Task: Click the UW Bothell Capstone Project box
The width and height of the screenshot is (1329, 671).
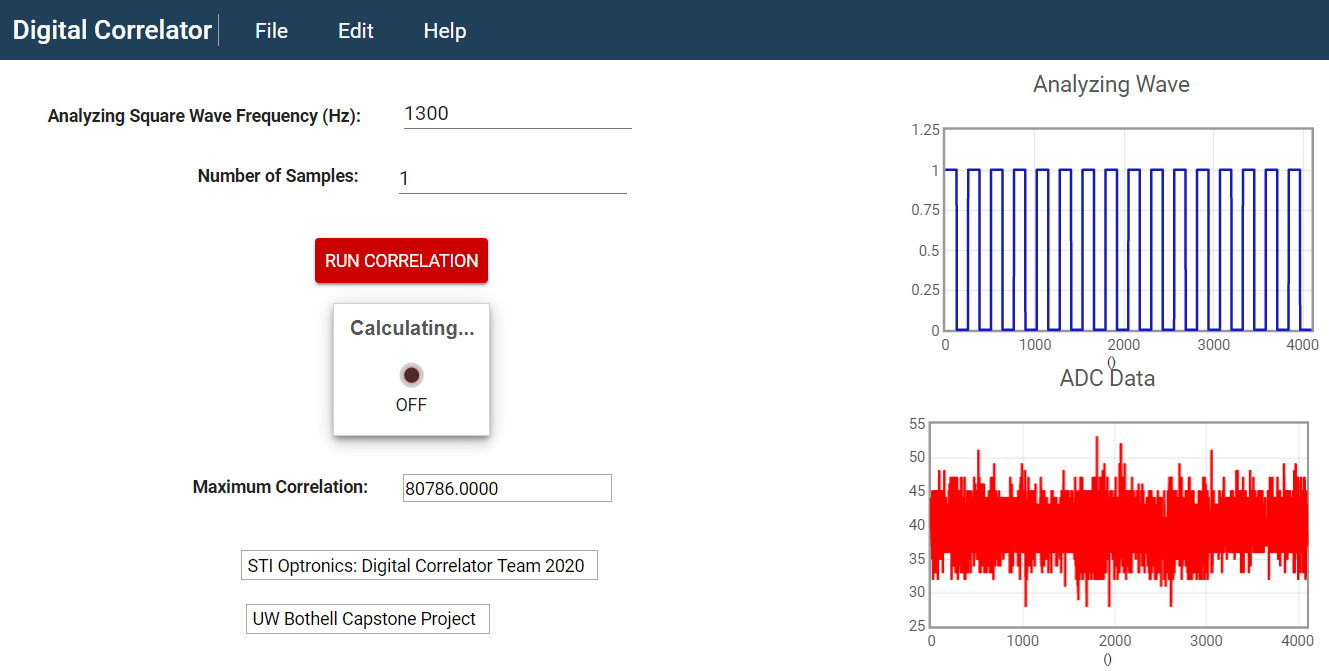Action: [x=367, y=619]
